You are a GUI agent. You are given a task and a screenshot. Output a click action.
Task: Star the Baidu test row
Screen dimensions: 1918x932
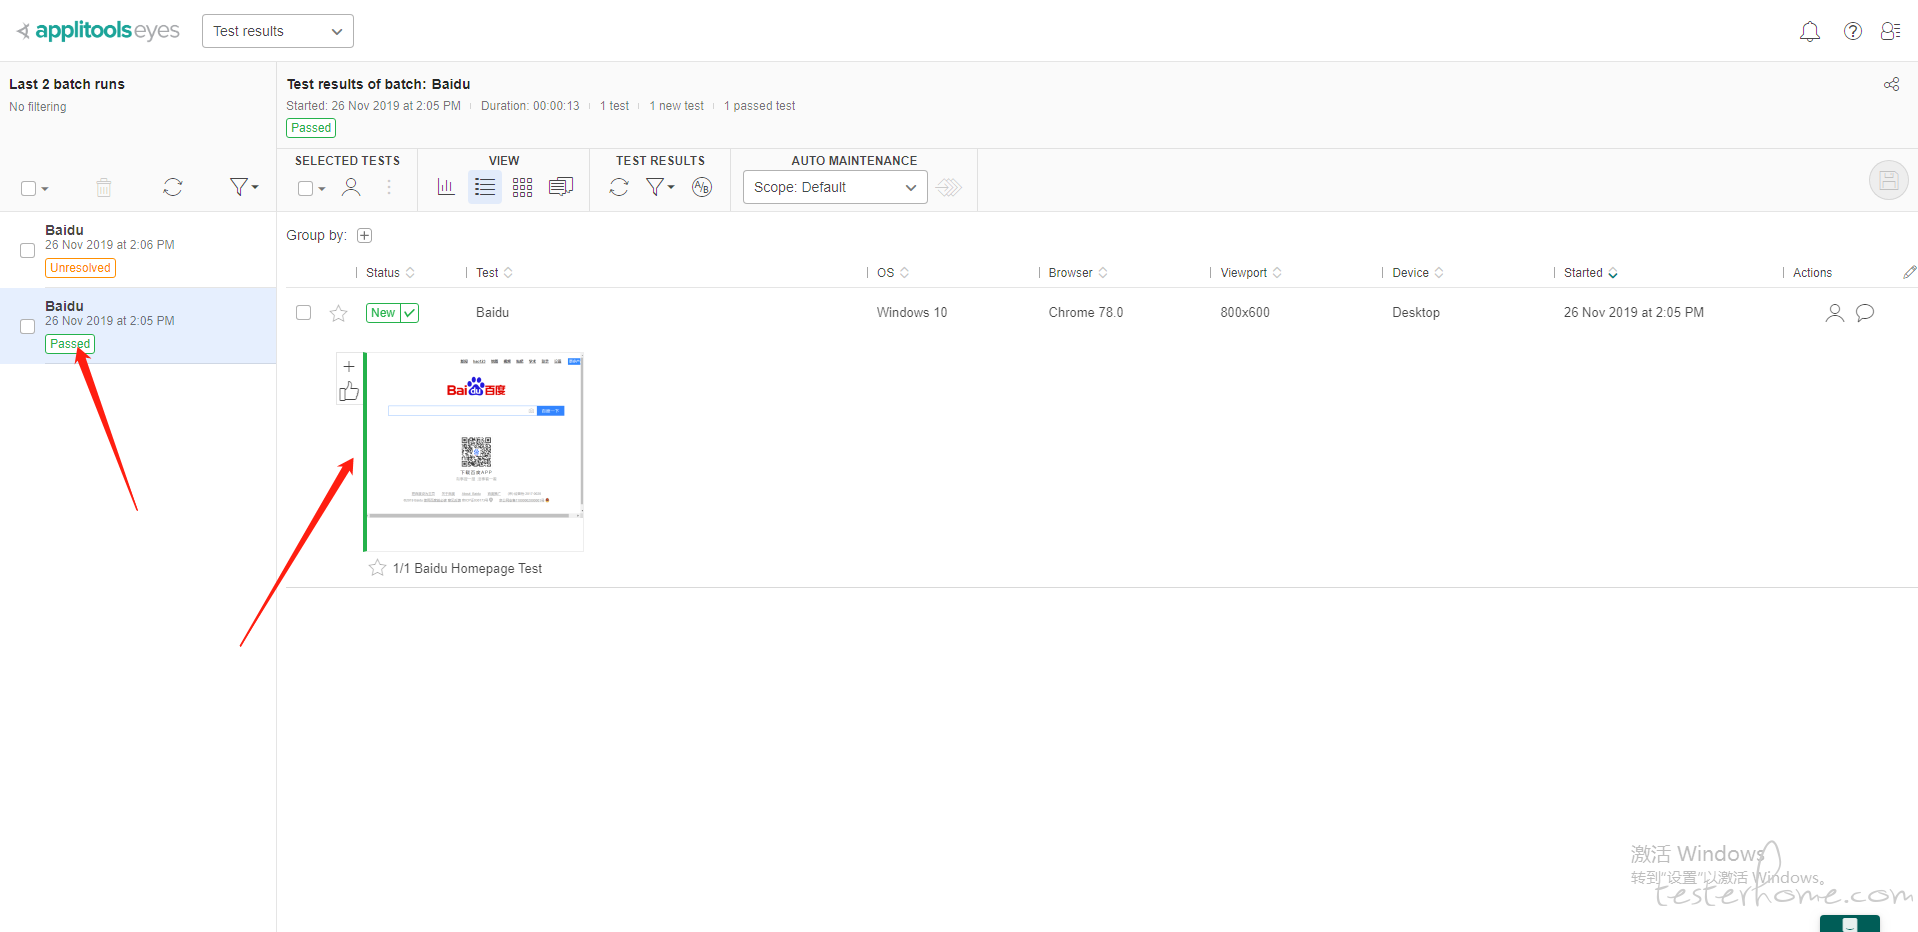coord(338,313)
